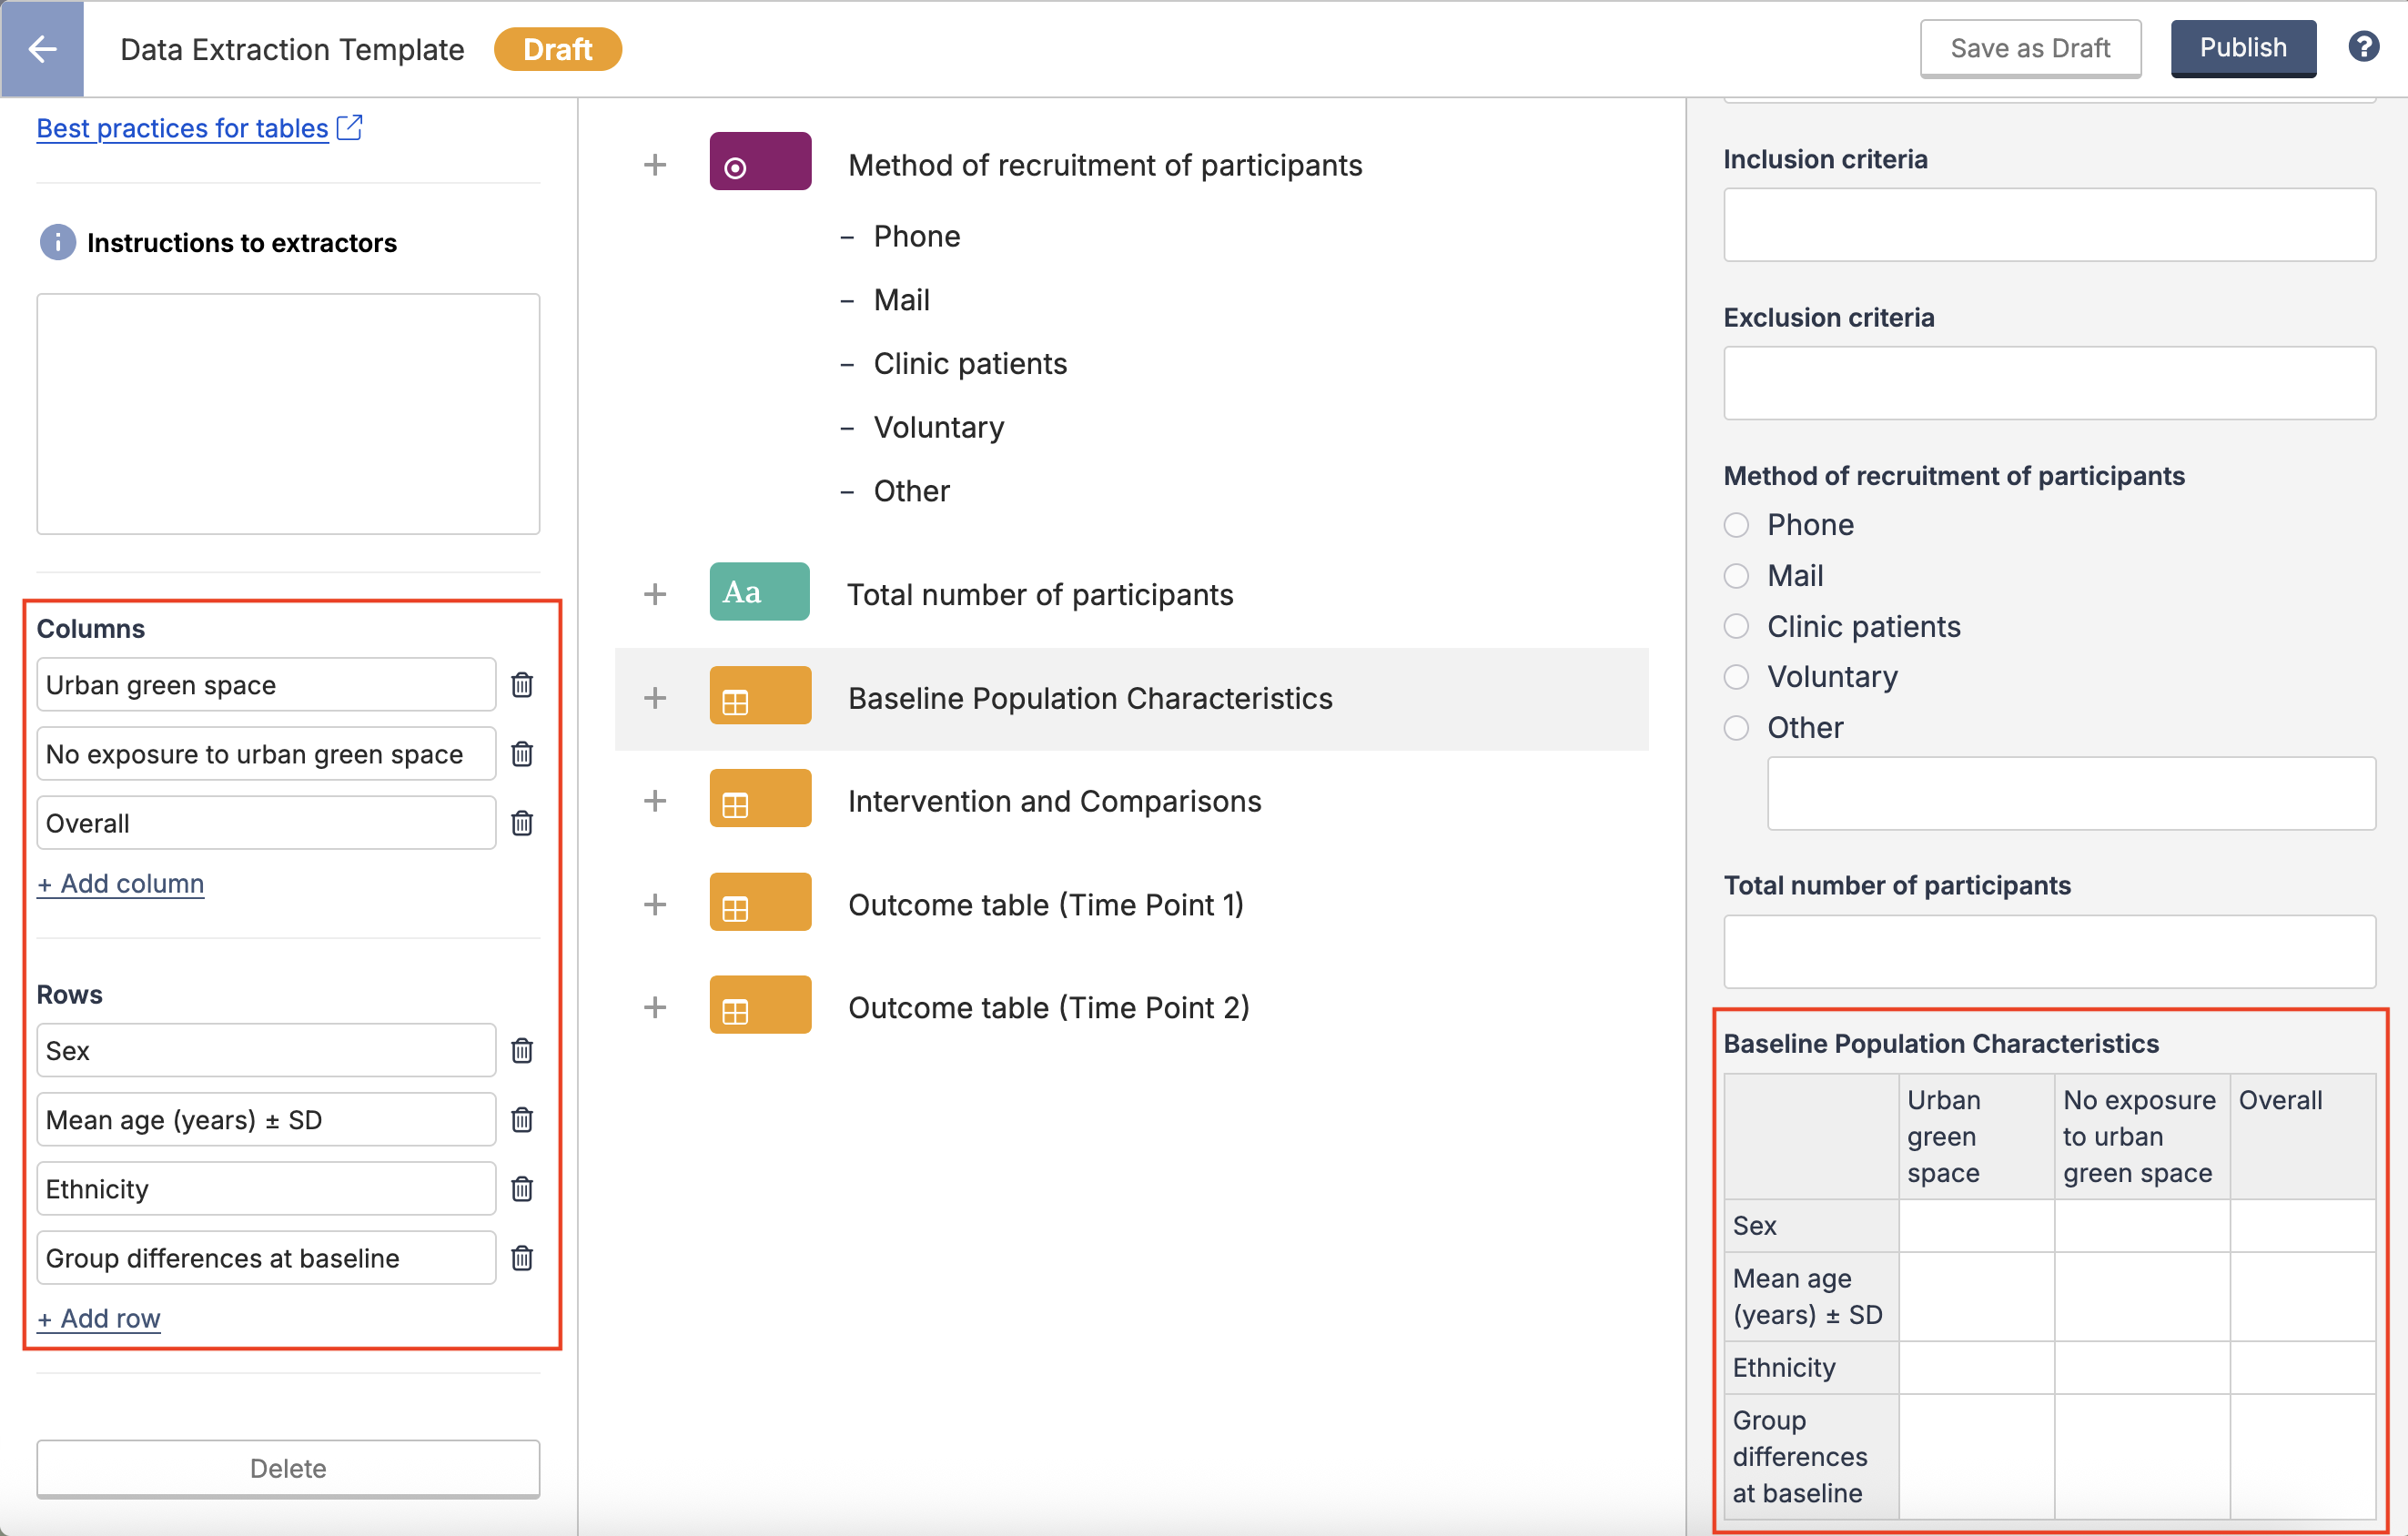2408x1536 pixels.
Task: Click table icon for Intervention and Comparisons
Action: point(759,799)
